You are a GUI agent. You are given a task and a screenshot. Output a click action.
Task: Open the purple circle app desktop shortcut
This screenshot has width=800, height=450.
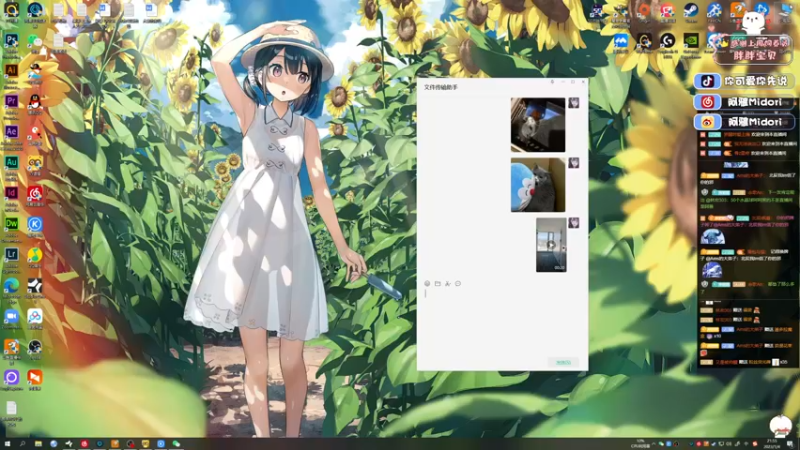click(11, 378)
